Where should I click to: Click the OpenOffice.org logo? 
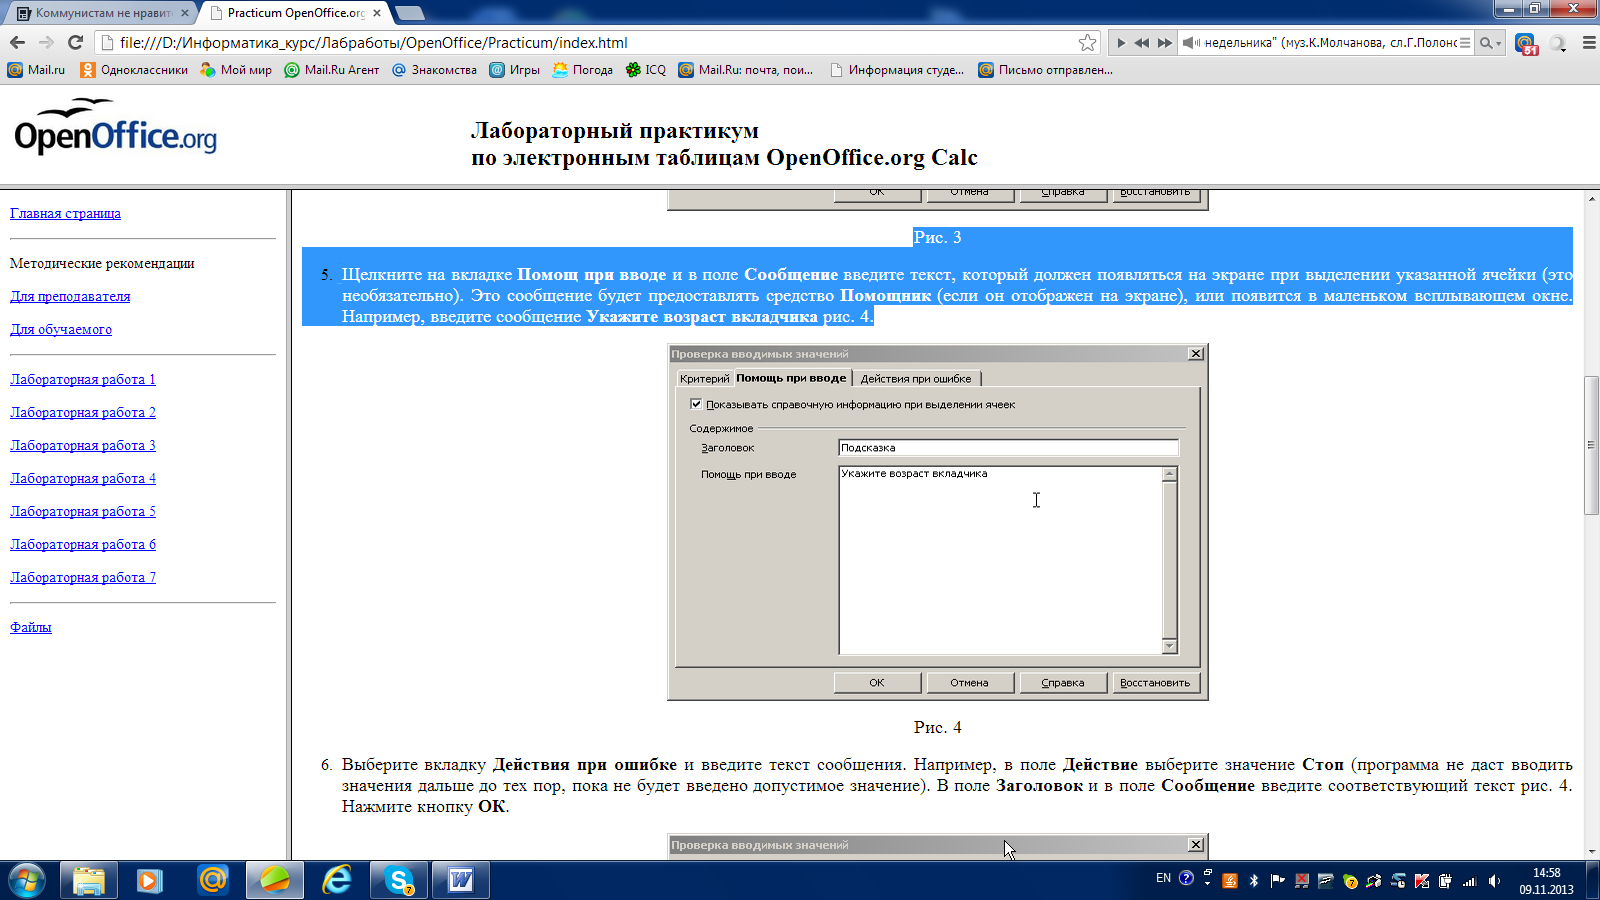pyautogui.click(x=115, y=128)
